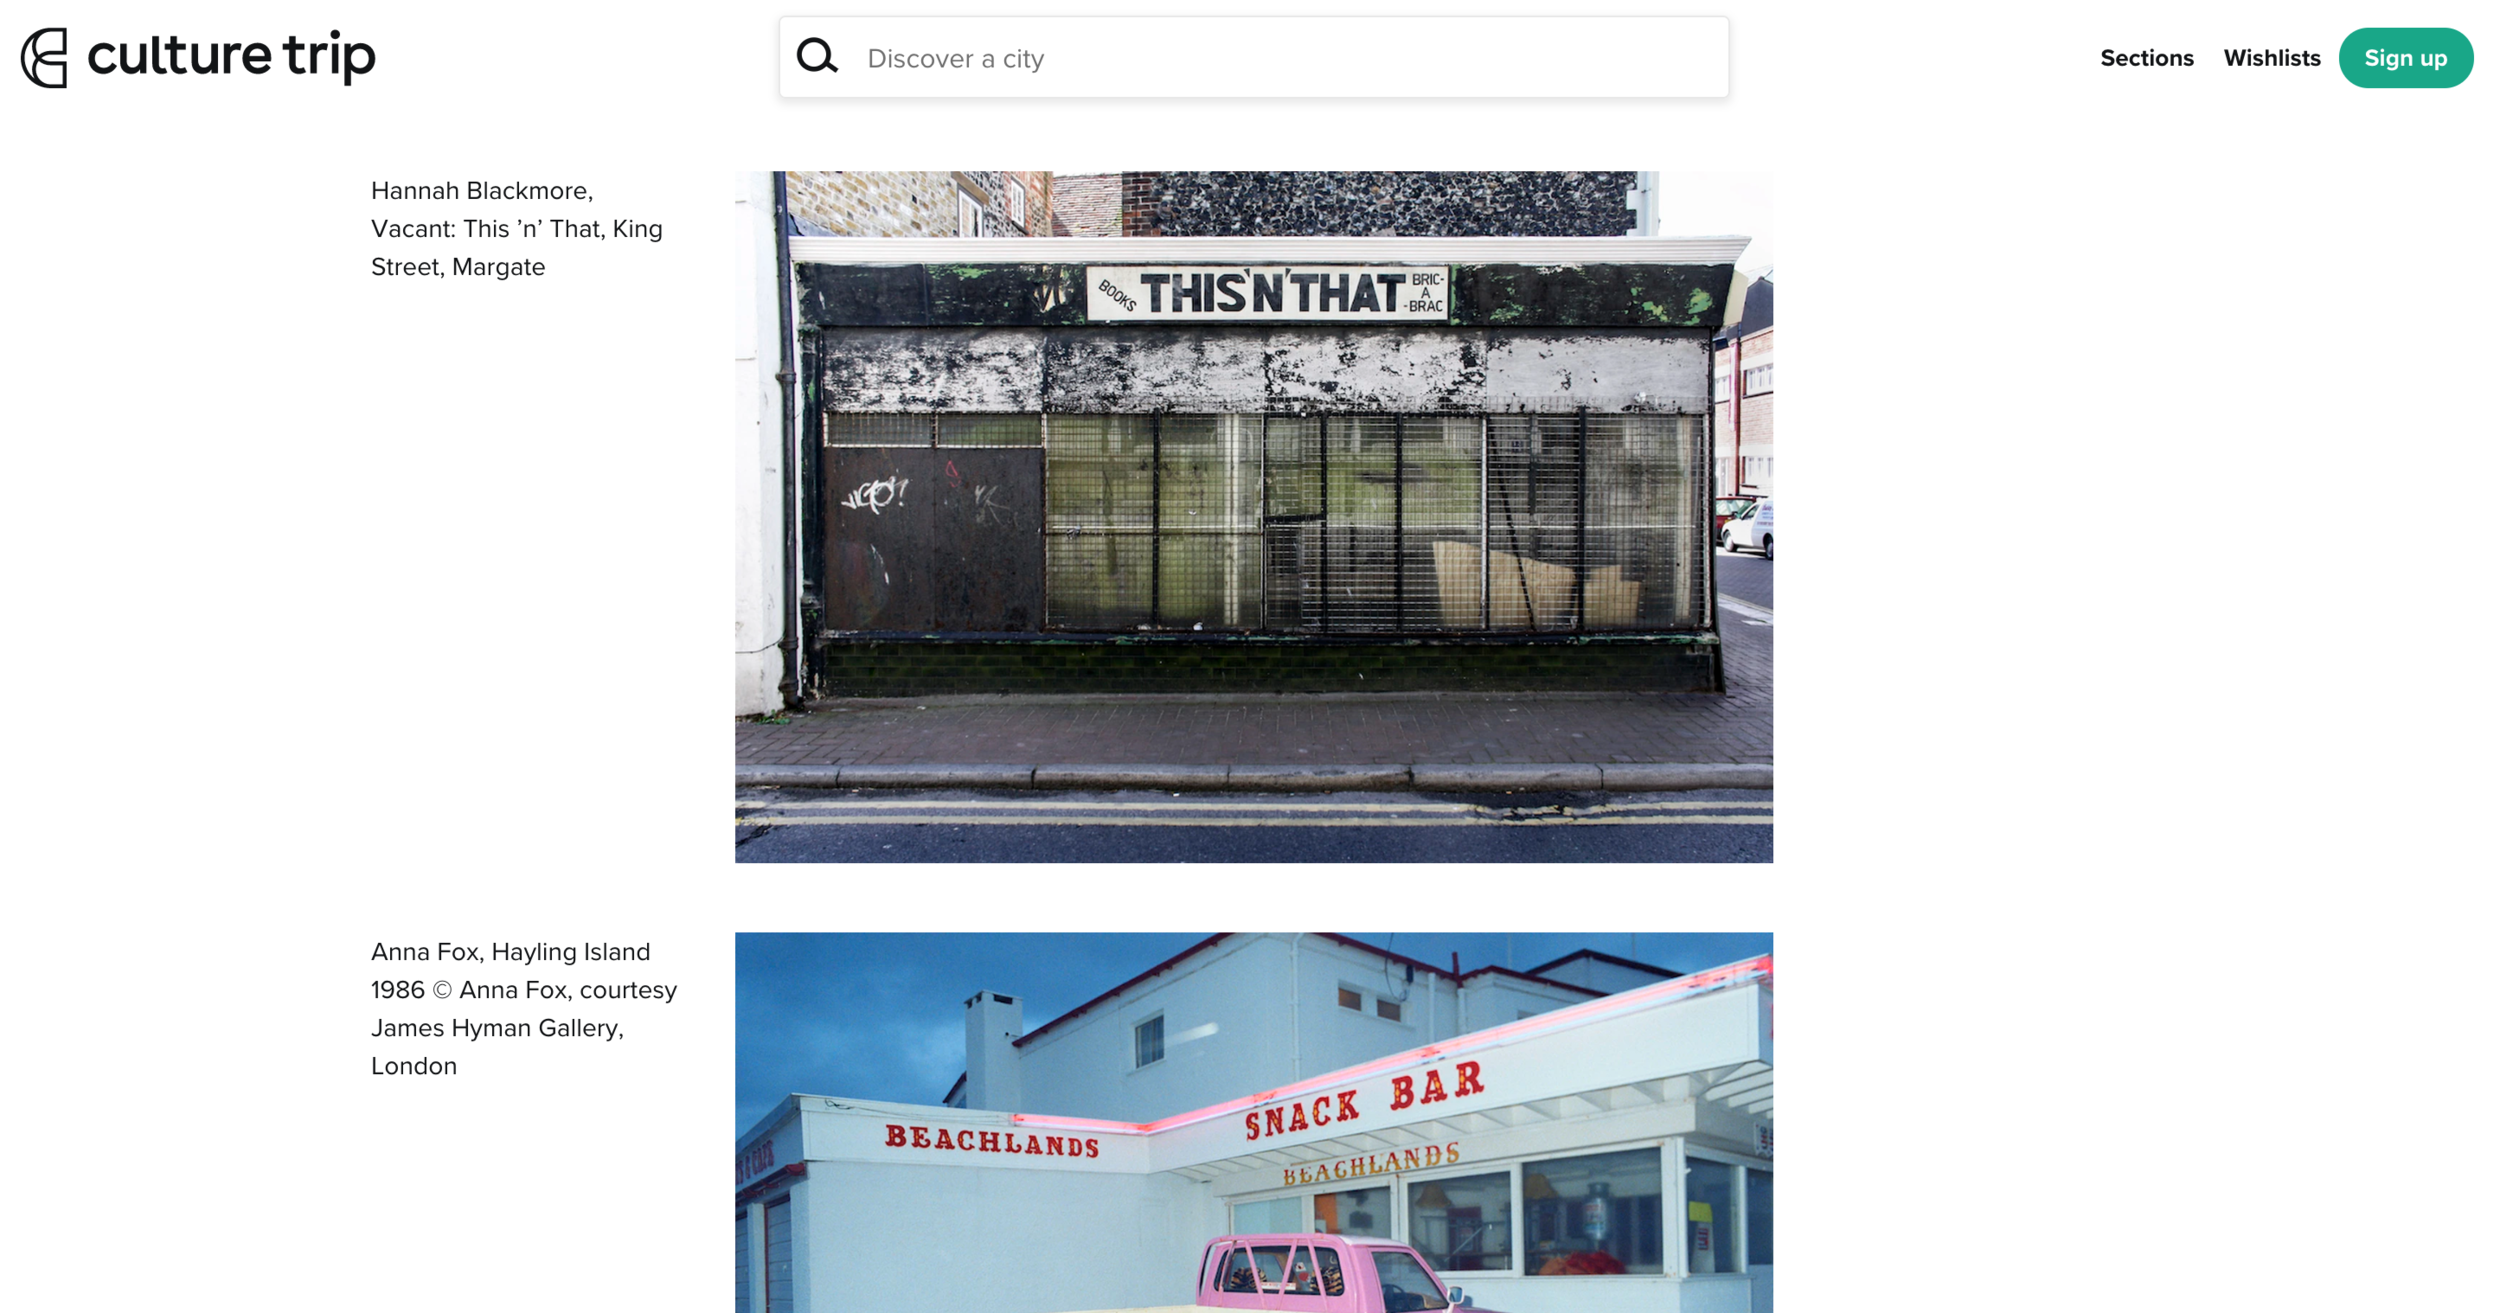Click the white graffiti tag on shutter
Viewport: 2500px width, 1313px height.
pos(875,494)
